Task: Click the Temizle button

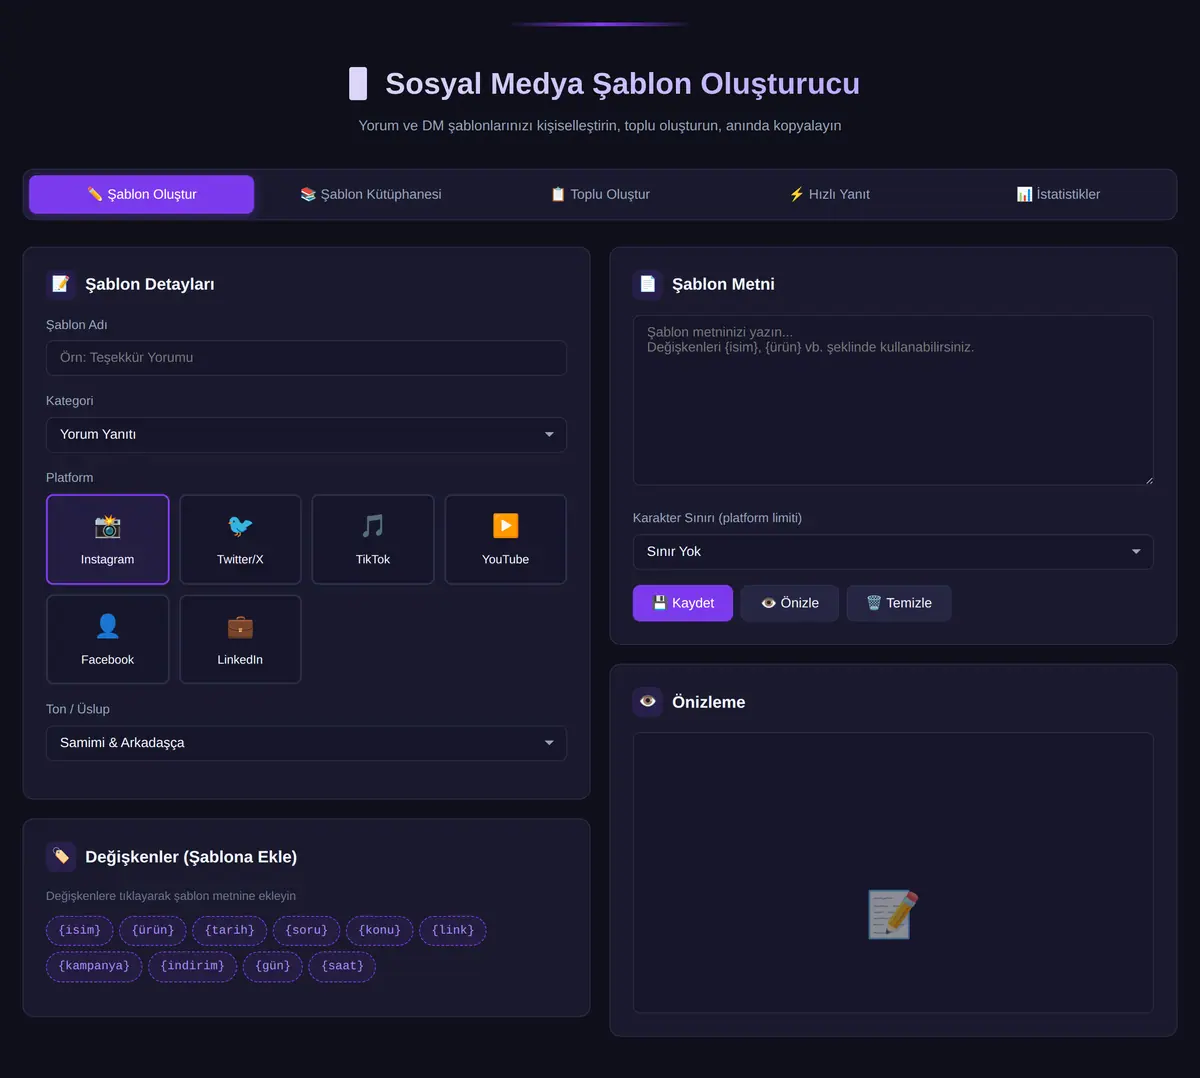Action: [899, 603]
